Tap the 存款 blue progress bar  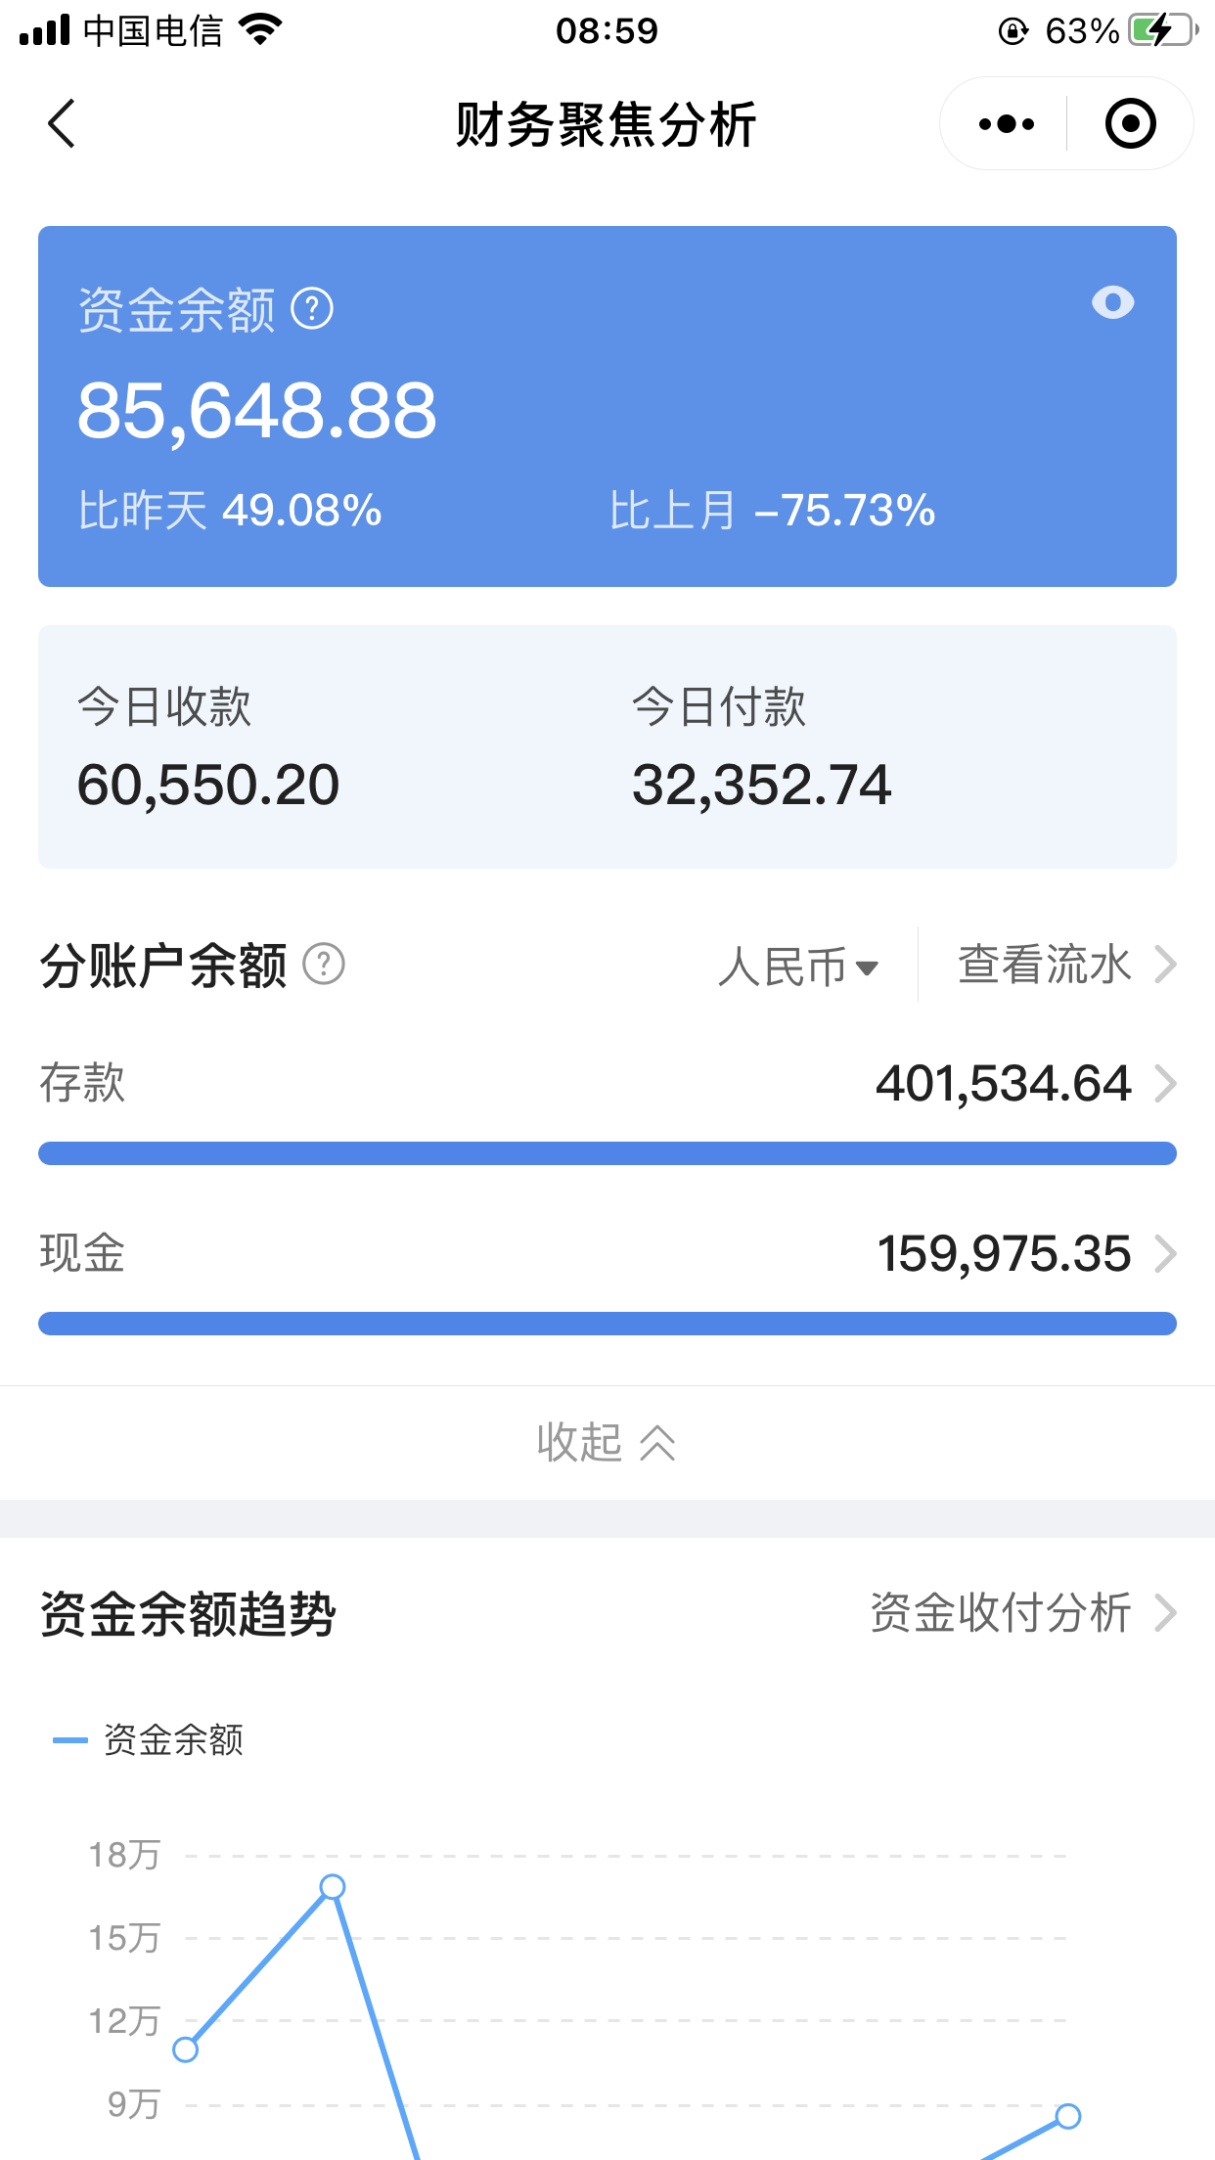pyautogui.click(x=607, y=1154)
